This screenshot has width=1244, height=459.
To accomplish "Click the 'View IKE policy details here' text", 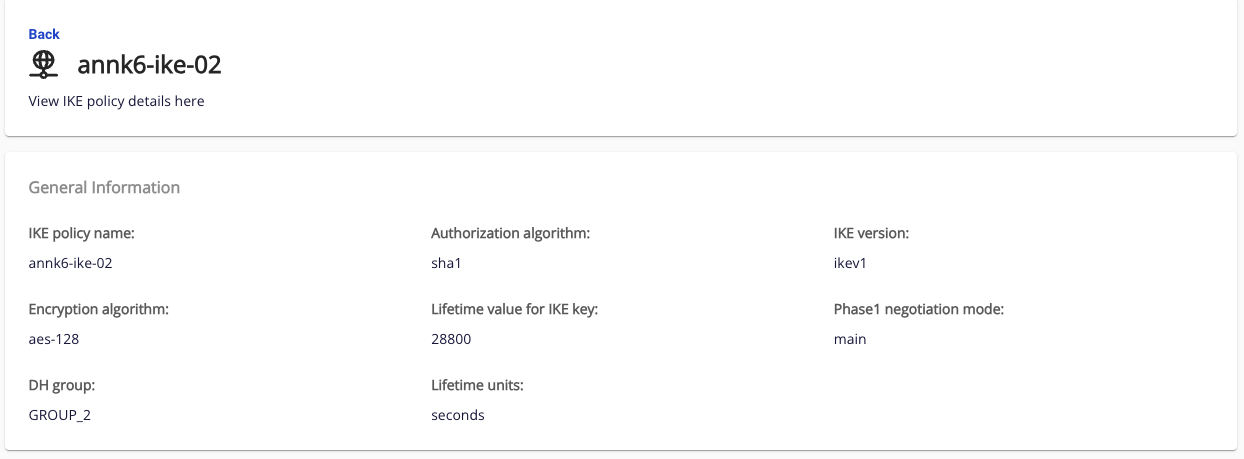I will 116,101.
